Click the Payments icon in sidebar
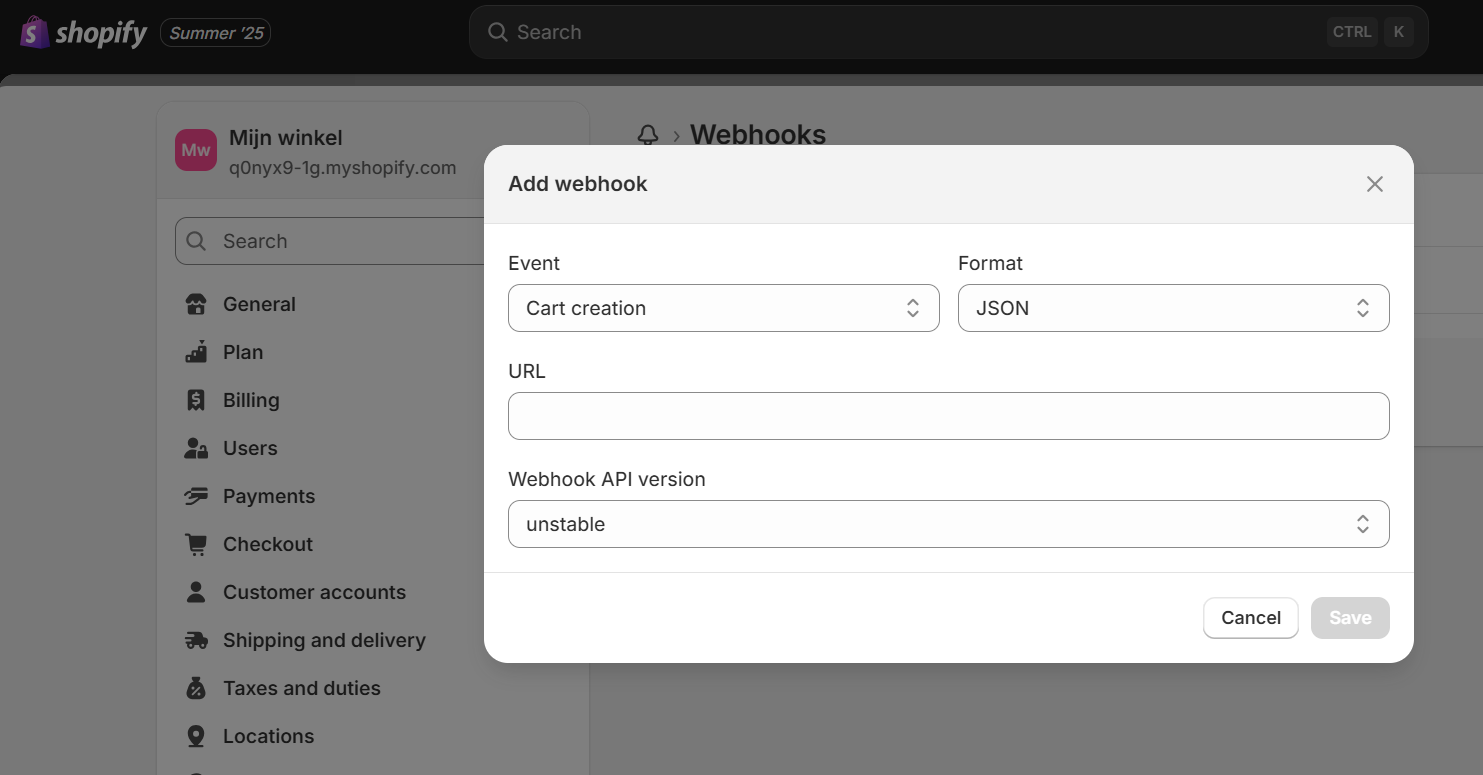Viewport: 1483px width, 775px height. pos(196,497)
